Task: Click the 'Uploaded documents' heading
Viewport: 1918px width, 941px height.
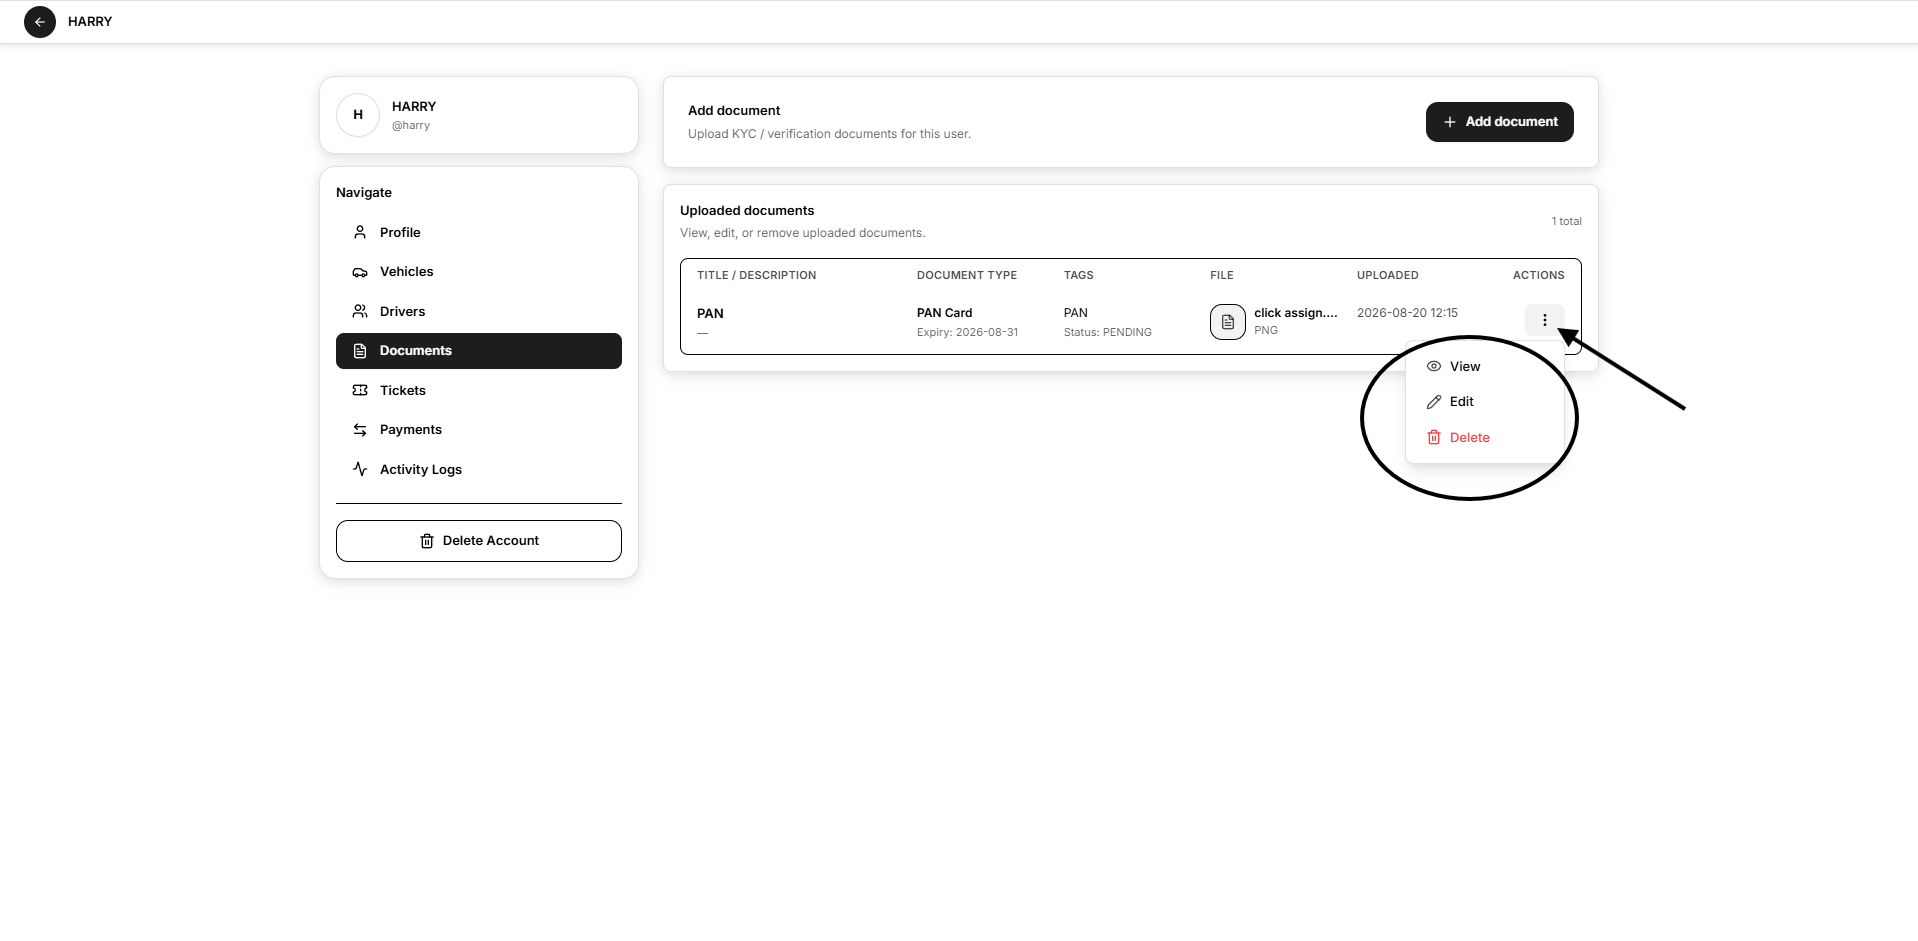Action: click(x=747, y=211)
